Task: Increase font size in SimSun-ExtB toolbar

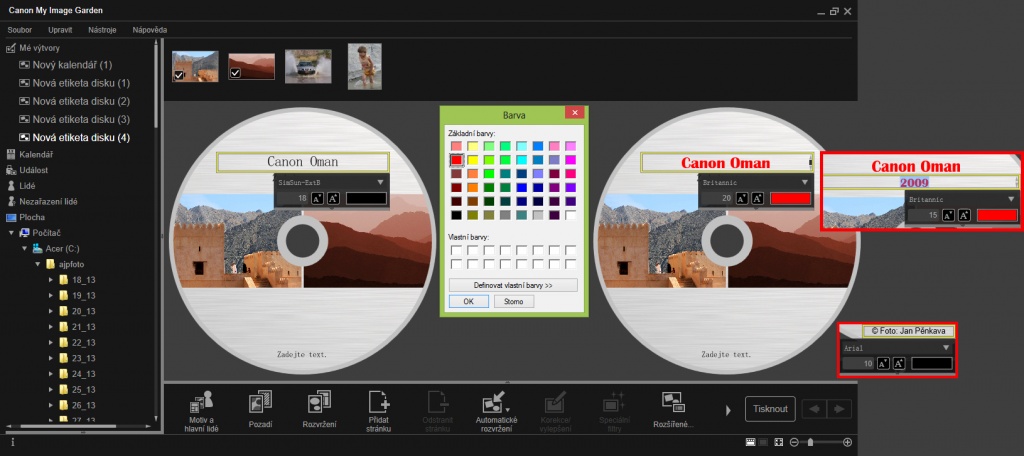Action: (333, 199)
